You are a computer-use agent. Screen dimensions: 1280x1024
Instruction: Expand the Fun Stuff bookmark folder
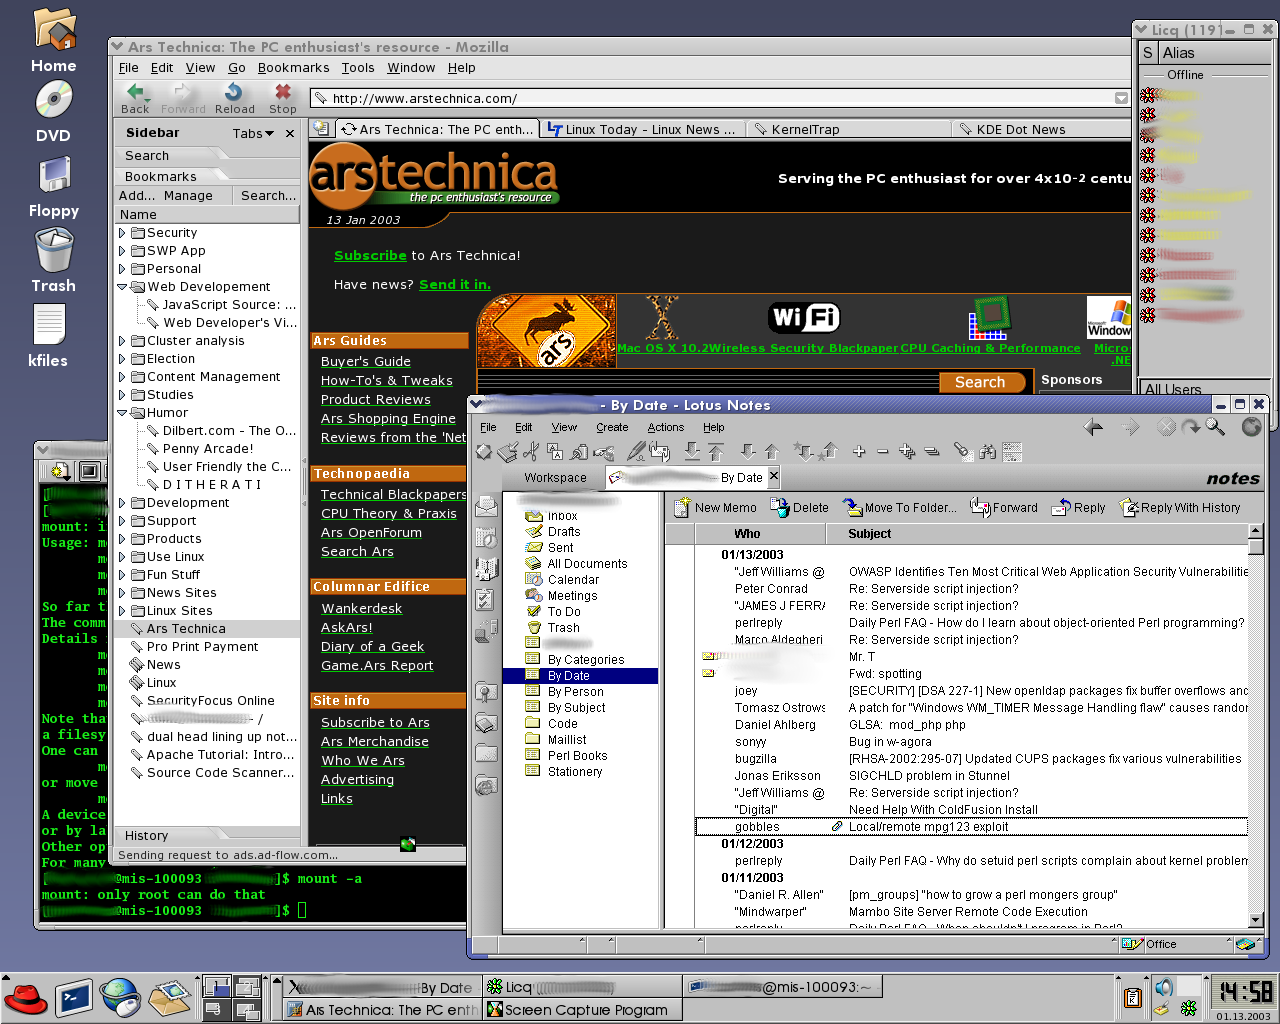[x=123, y=575]
